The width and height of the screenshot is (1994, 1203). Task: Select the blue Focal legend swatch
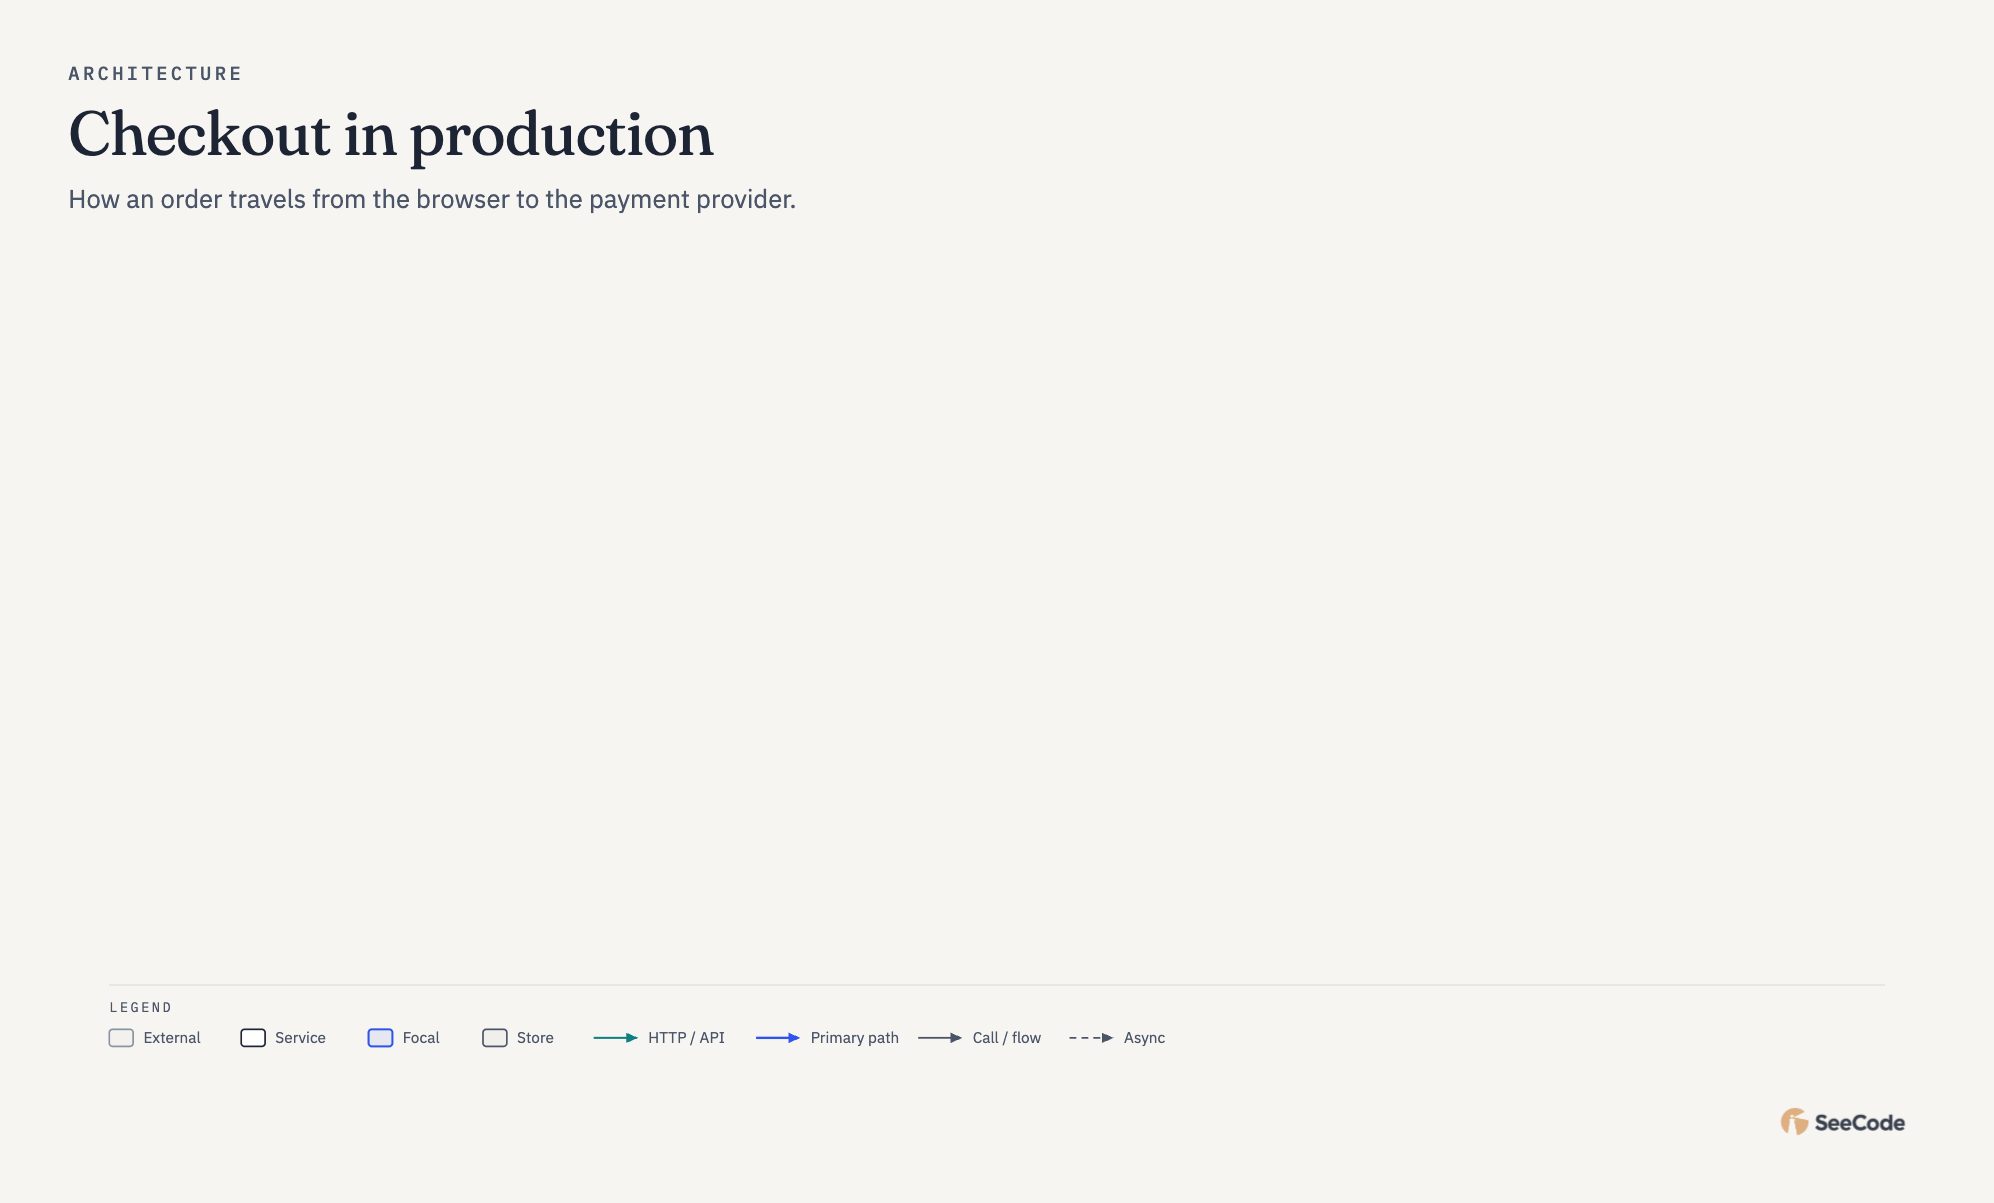(380, 1038)
